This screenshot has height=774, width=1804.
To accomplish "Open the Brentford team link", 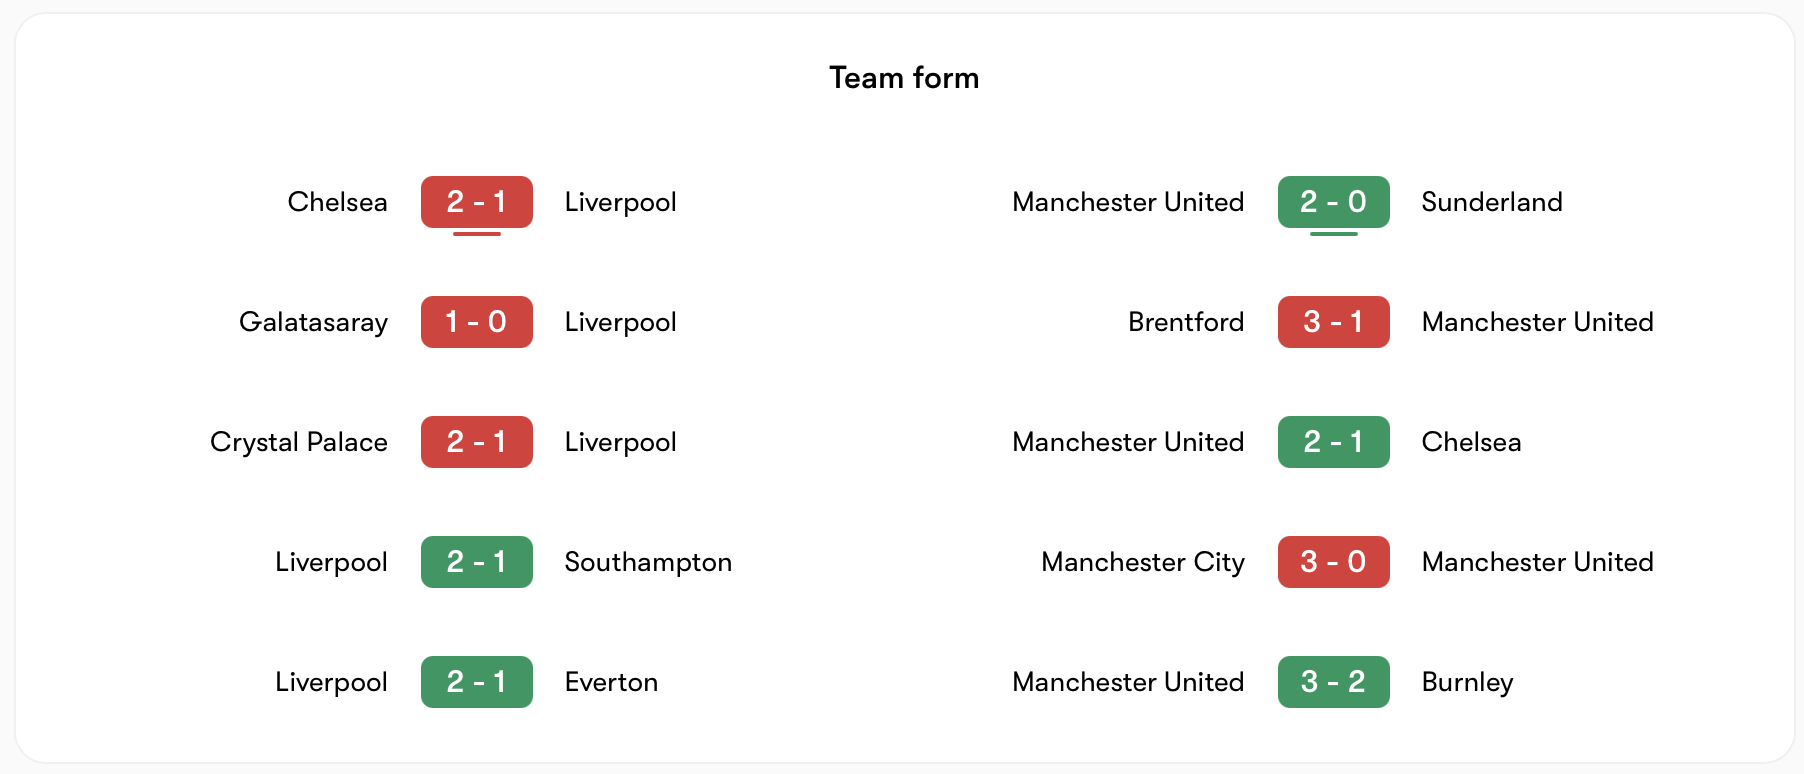I will (1186, 322).
